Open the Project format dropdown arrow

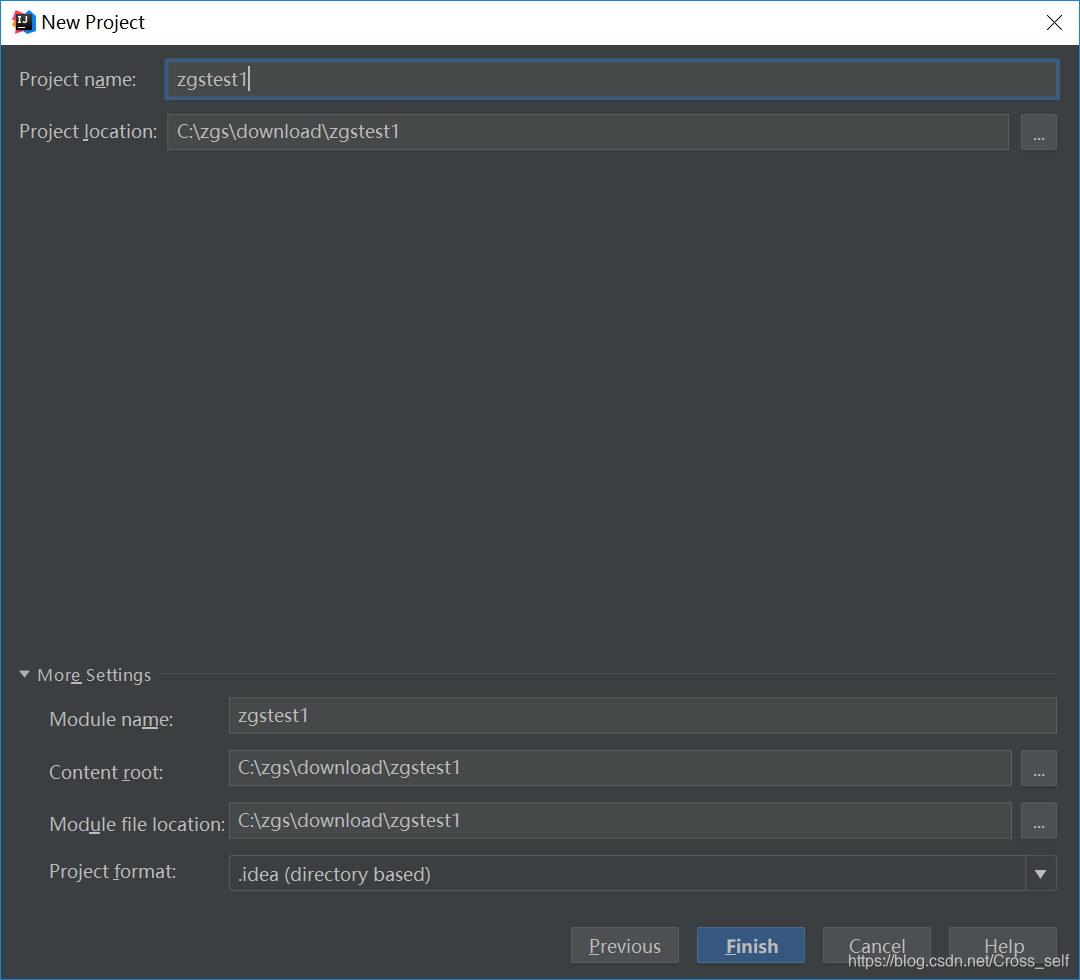[1041, 873]
